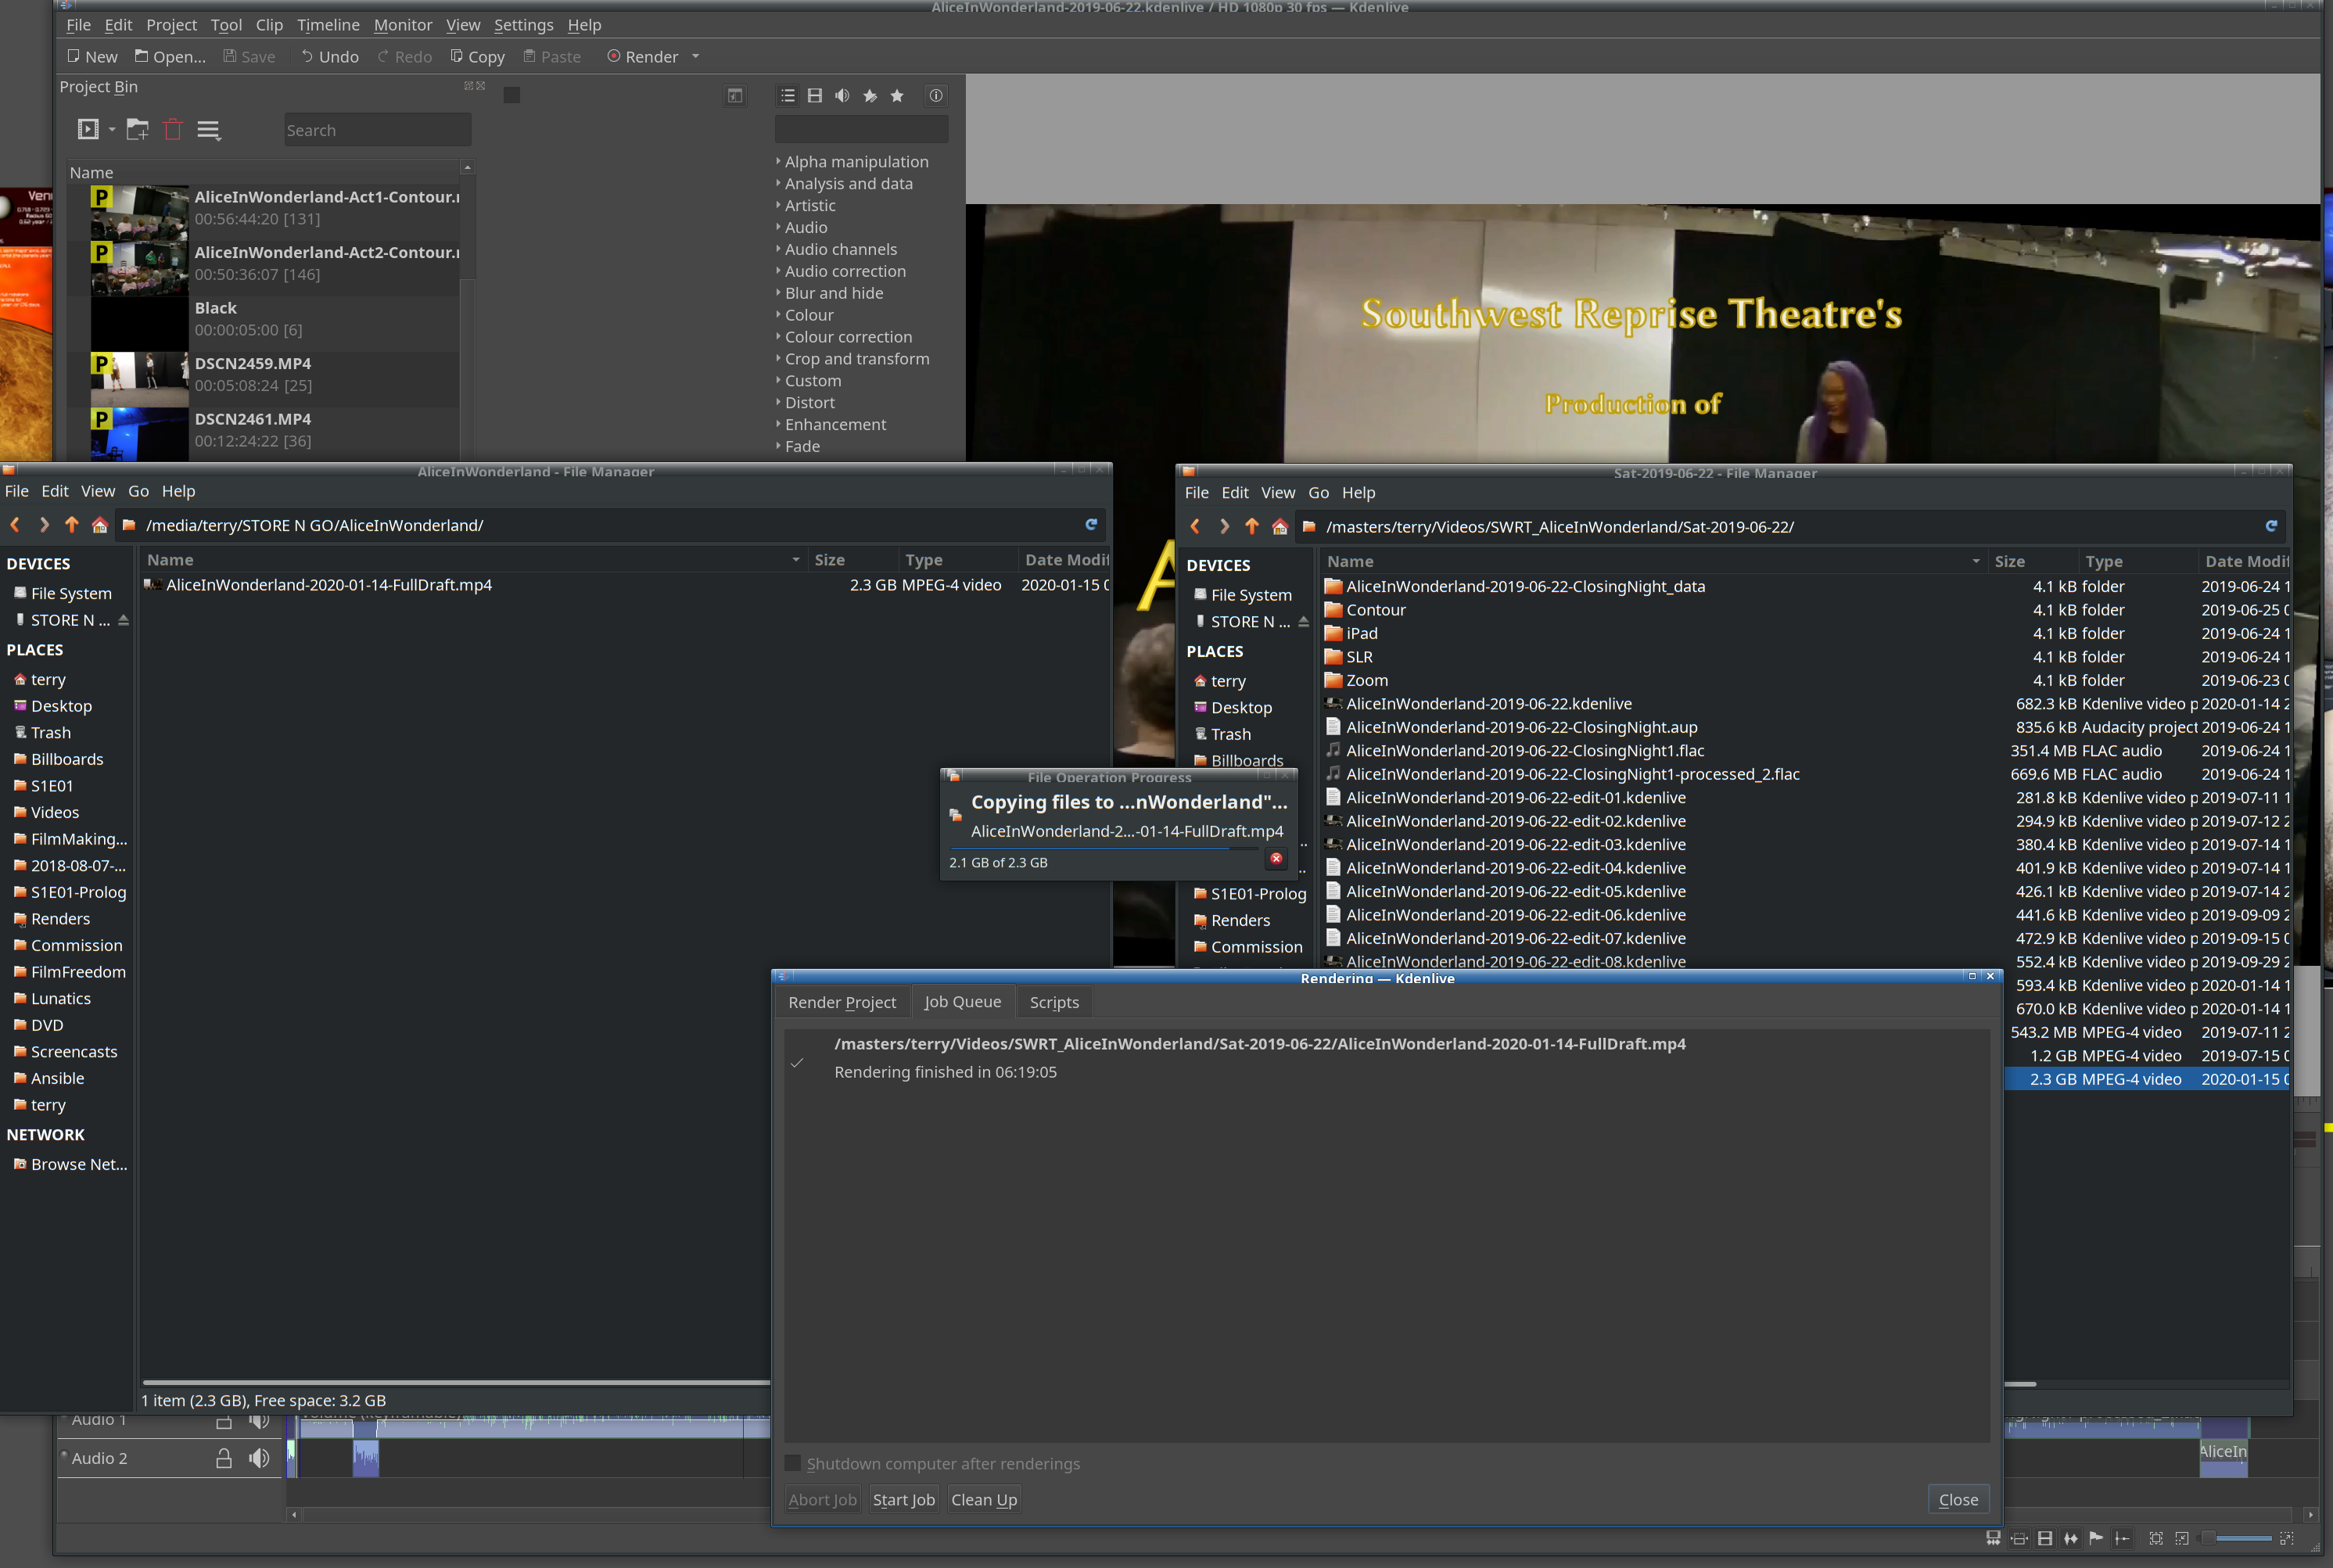The image size is (2333, 1568).
Task: Expand the Alpha manipulation effects group
Action: [855, 161]
